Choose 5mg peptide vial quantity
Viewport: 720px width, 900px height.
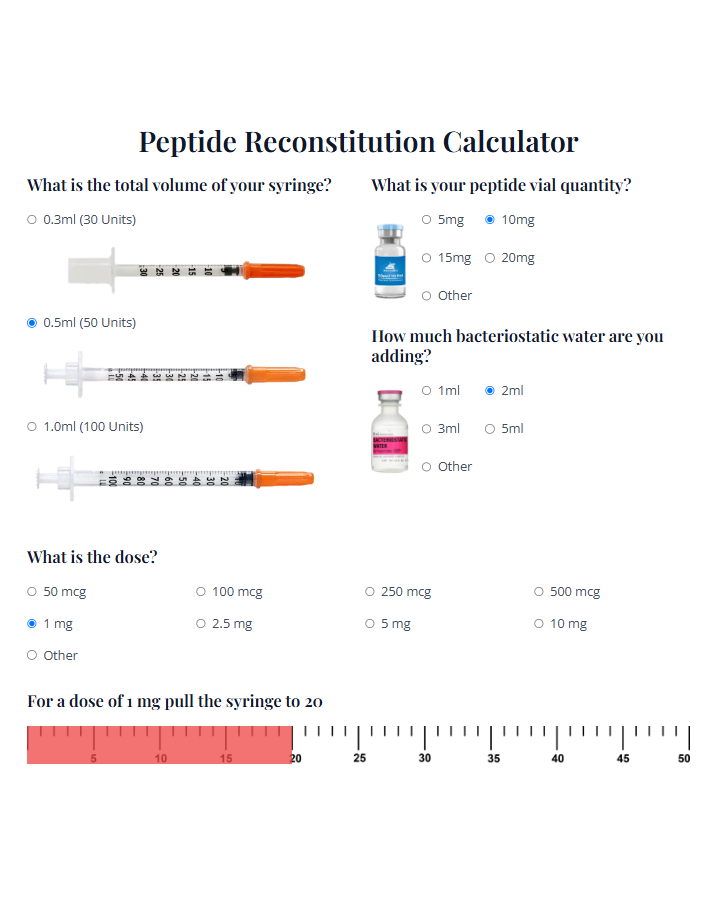[427, 220]
